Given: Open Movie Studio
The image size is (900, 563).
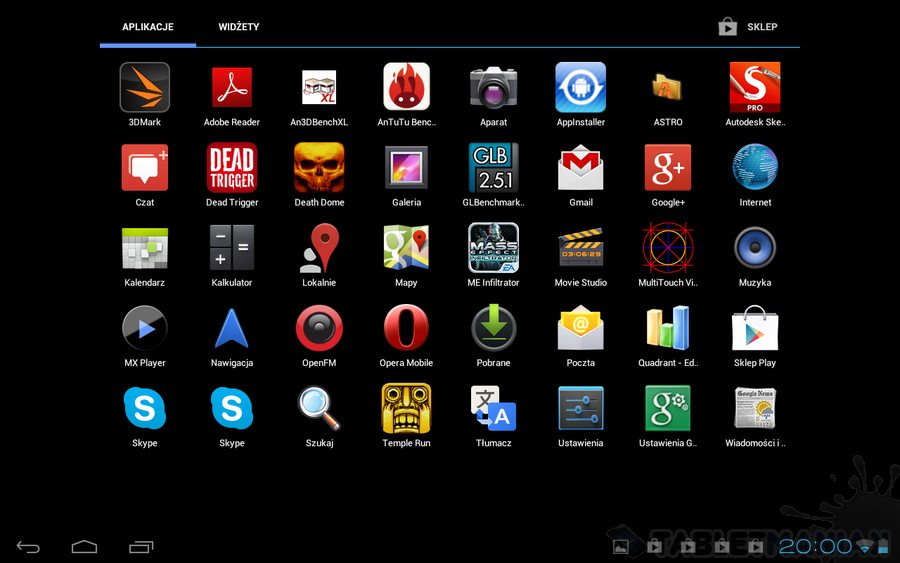Looking at the screenshot, I should pos(581,248).
